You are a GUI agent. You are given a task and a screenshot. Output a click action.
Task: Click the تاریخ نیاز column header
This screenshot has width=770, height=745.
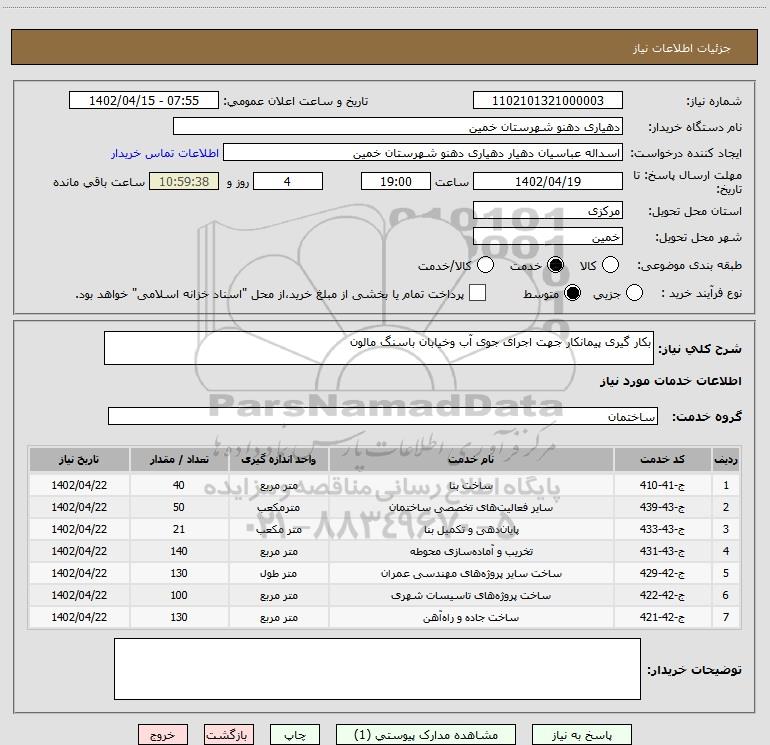pos(79,459)
